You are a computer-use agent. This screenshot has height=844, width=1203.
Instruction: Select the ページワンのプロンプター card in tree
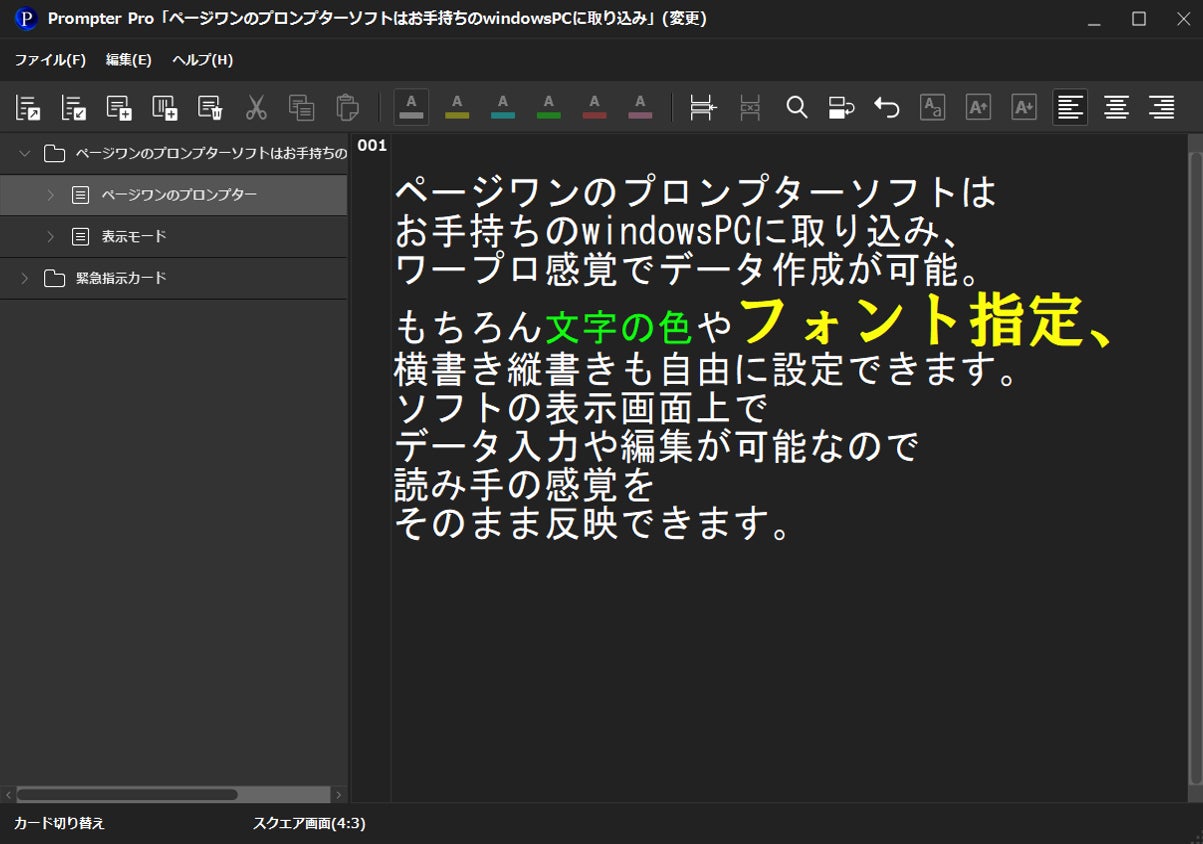[x=179, y=195]
